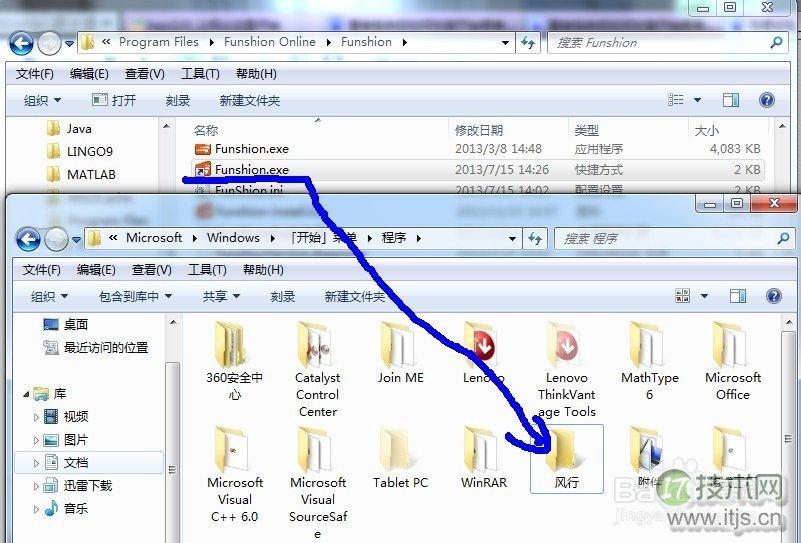The height and width of the screenshot is (543, 801).
Task: Expand 图片 library tree node
Action: [x=36, y=440]
